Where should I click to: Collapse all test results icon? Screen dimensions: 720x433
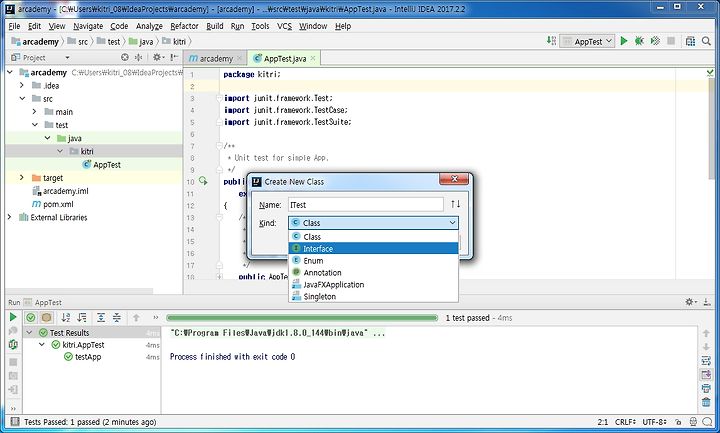[x=117, y=317]
